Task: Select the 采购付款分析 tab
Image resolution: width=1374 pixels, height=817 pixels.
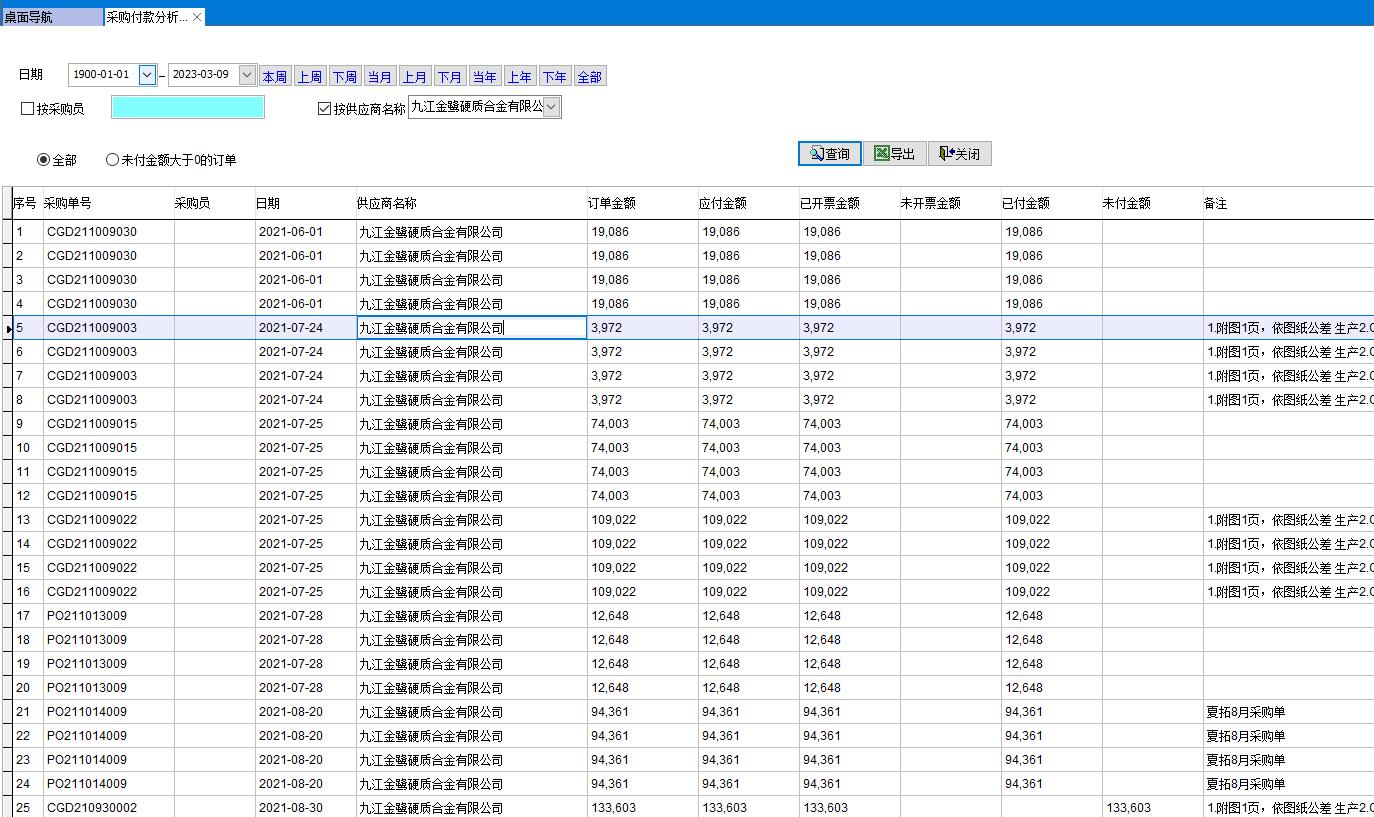Action: pos(146,17)
